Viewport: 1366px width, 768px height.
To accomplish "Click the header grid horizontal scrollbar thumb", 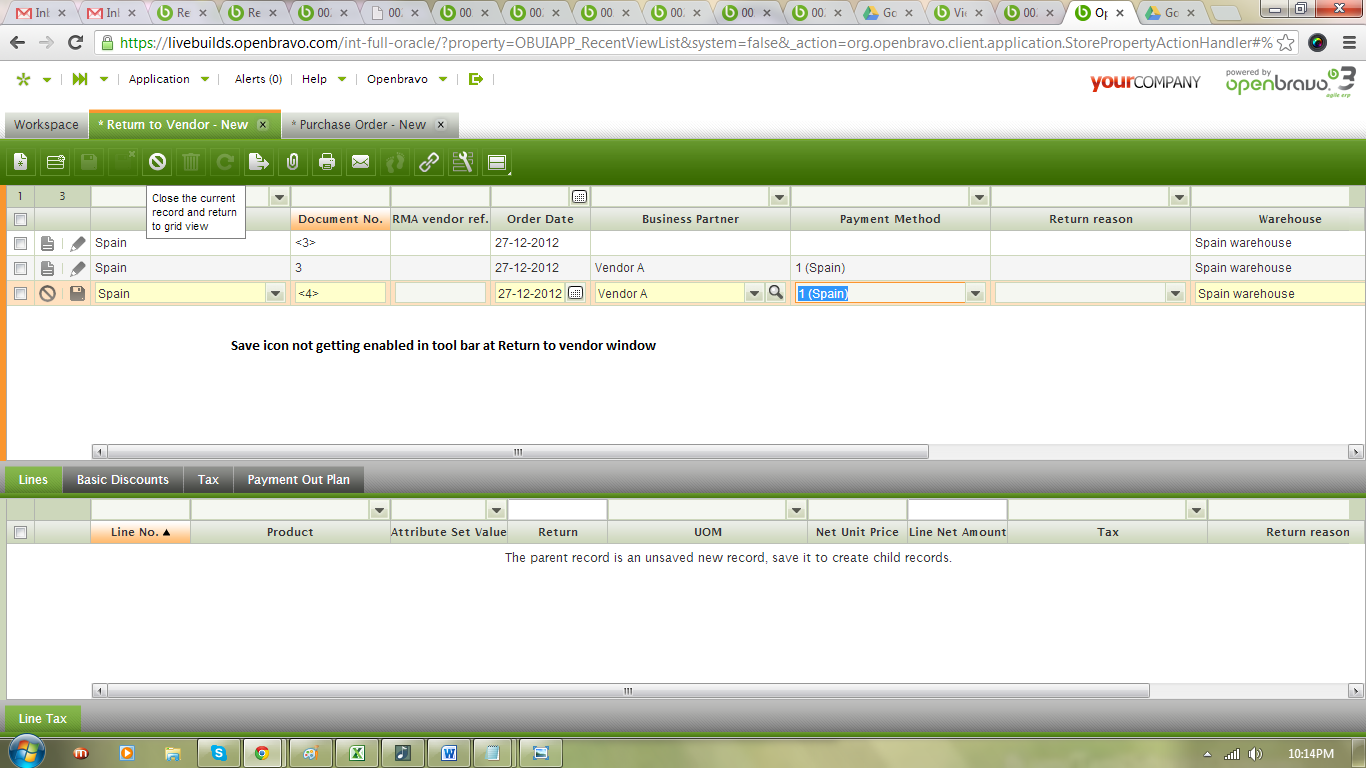I will click(518, 452).
